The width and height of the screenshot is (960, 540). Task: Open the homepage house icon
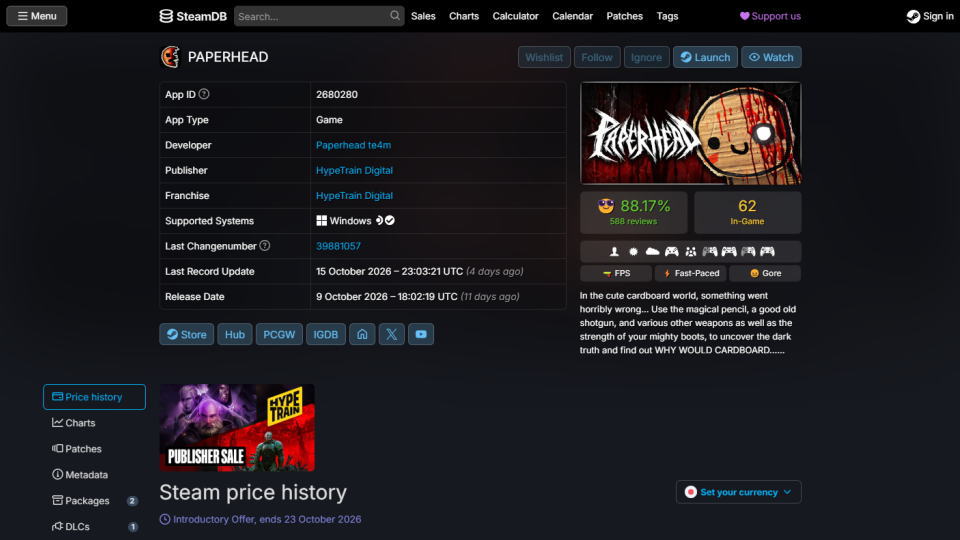[362, 334]
